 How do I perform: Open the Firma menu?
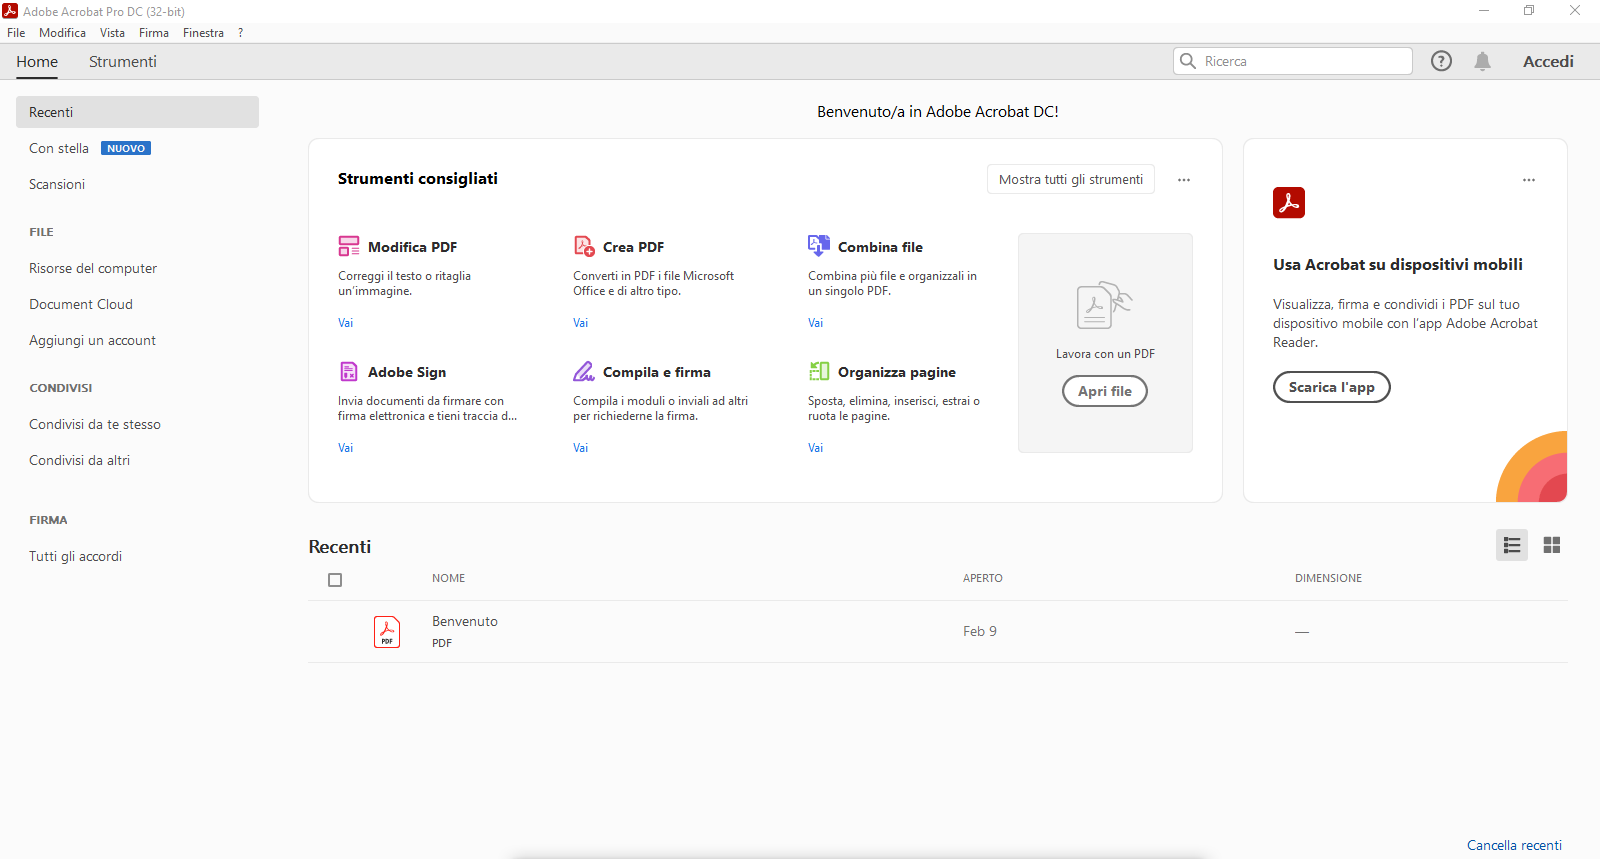(x=154, y=33)
